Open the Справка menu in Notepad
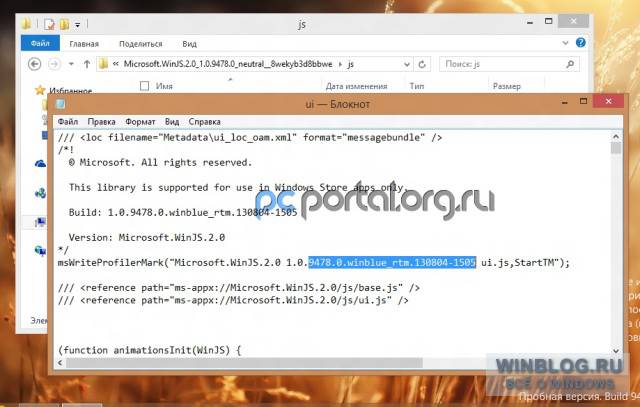The image size is (640, 407). tap(204, 122)
